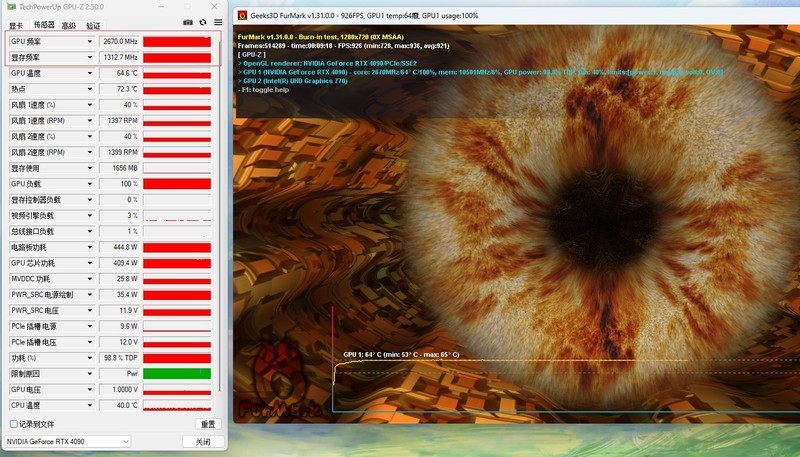Click the 98.8 % TDP value
The image size is (800, 457).
point(119,358)
